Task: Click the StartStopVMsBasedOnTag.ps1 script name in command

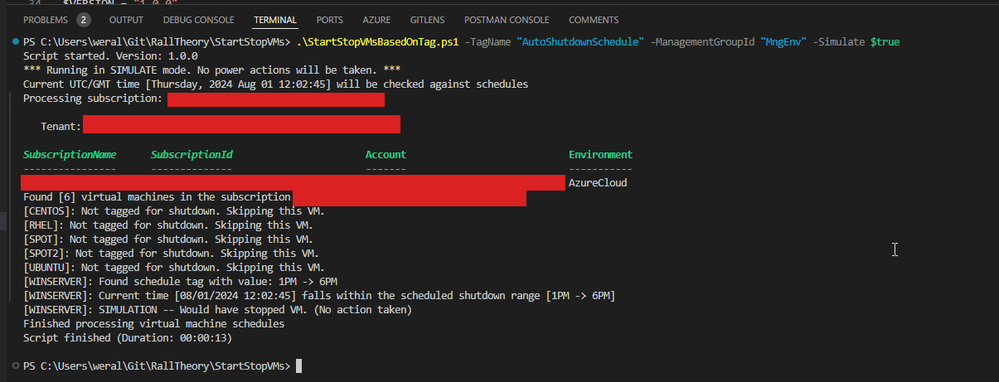Action: point(378,42)
